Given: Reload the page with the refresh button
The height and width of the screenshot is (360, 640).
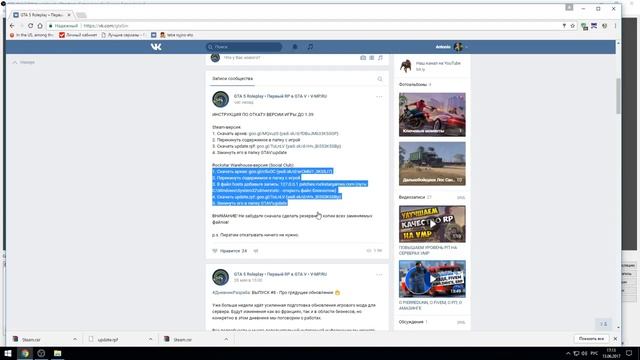Looking at the screenshot, I should [31, 26].
